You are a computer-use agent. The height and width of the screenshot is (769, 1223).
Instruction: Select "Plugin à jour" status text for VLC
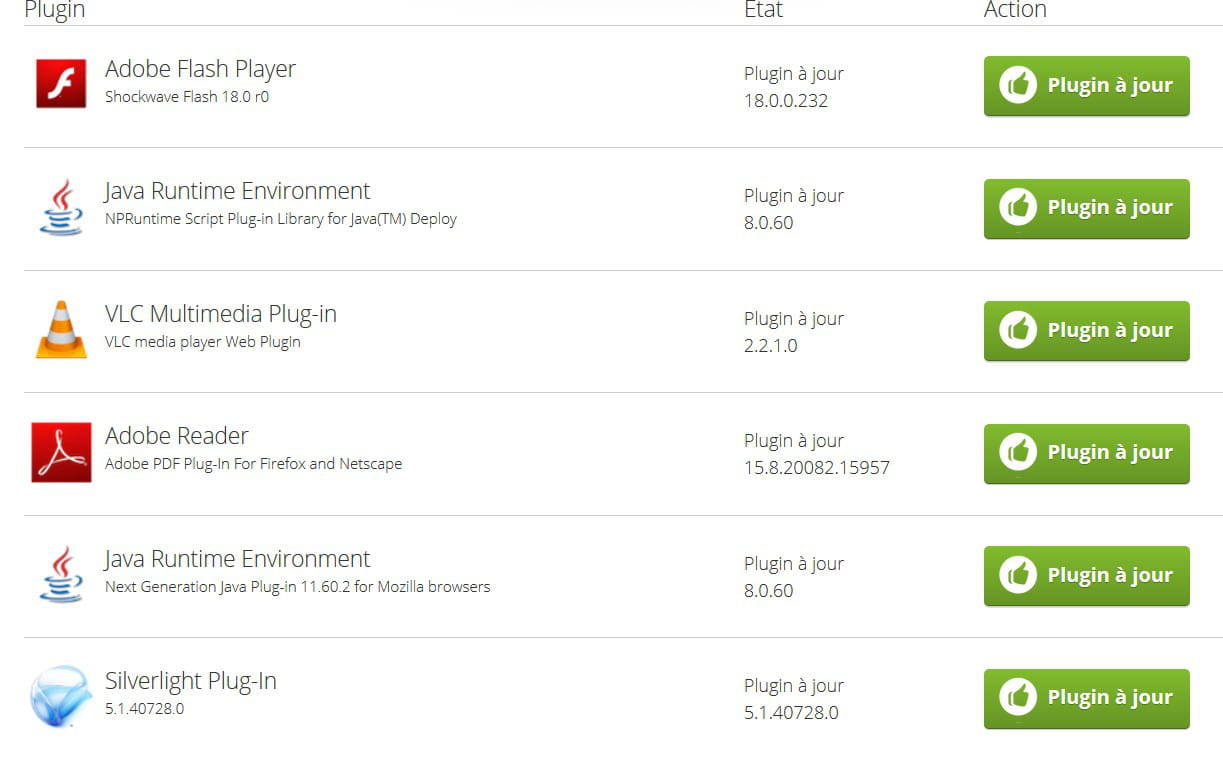tap(794, 319)
